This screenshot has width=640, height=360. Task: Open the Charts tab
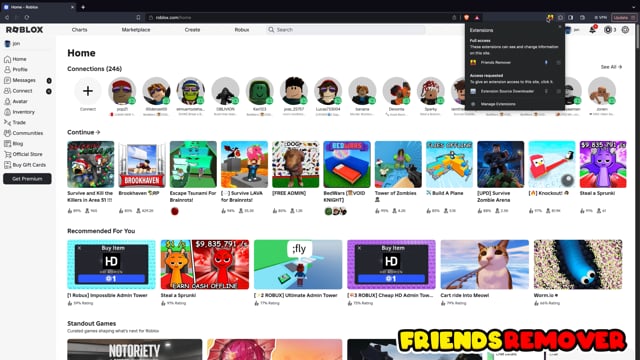(79, 30)
